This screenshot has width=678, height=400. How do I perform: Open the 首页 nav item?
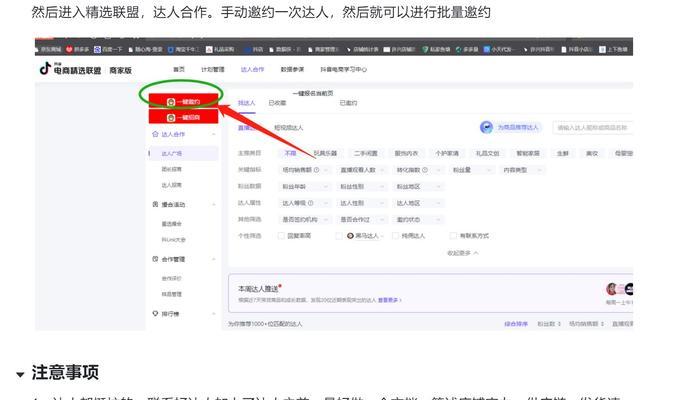(x=179, y=69)
